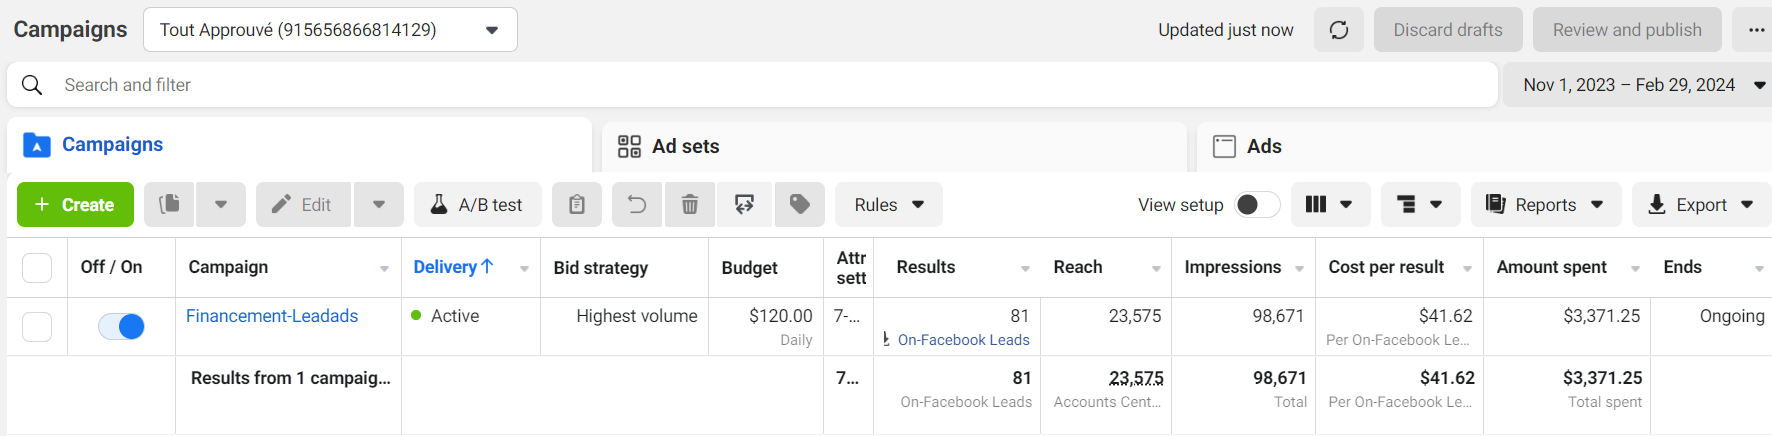Toggle Financement-Leadads campaign off
Screen dimensions: 1772x436
[x=122, y=326]
